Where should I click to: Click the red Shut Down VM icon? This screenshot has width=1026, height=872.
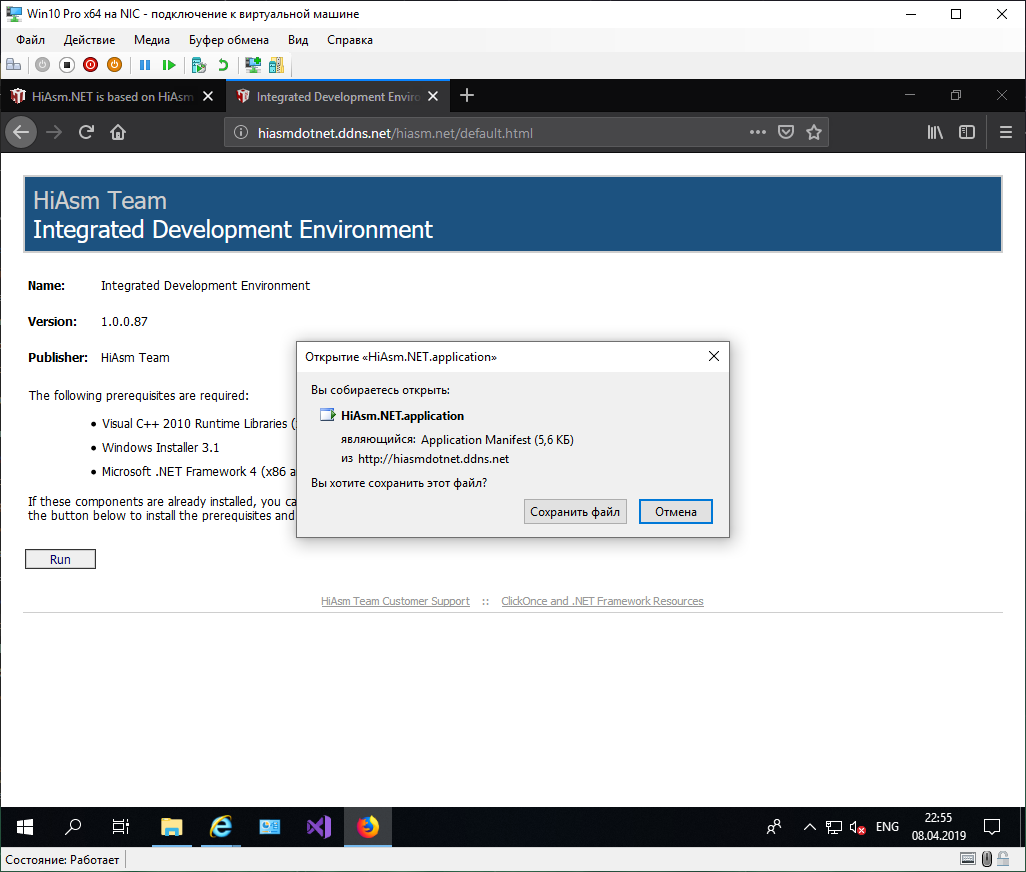click(90, 65)
